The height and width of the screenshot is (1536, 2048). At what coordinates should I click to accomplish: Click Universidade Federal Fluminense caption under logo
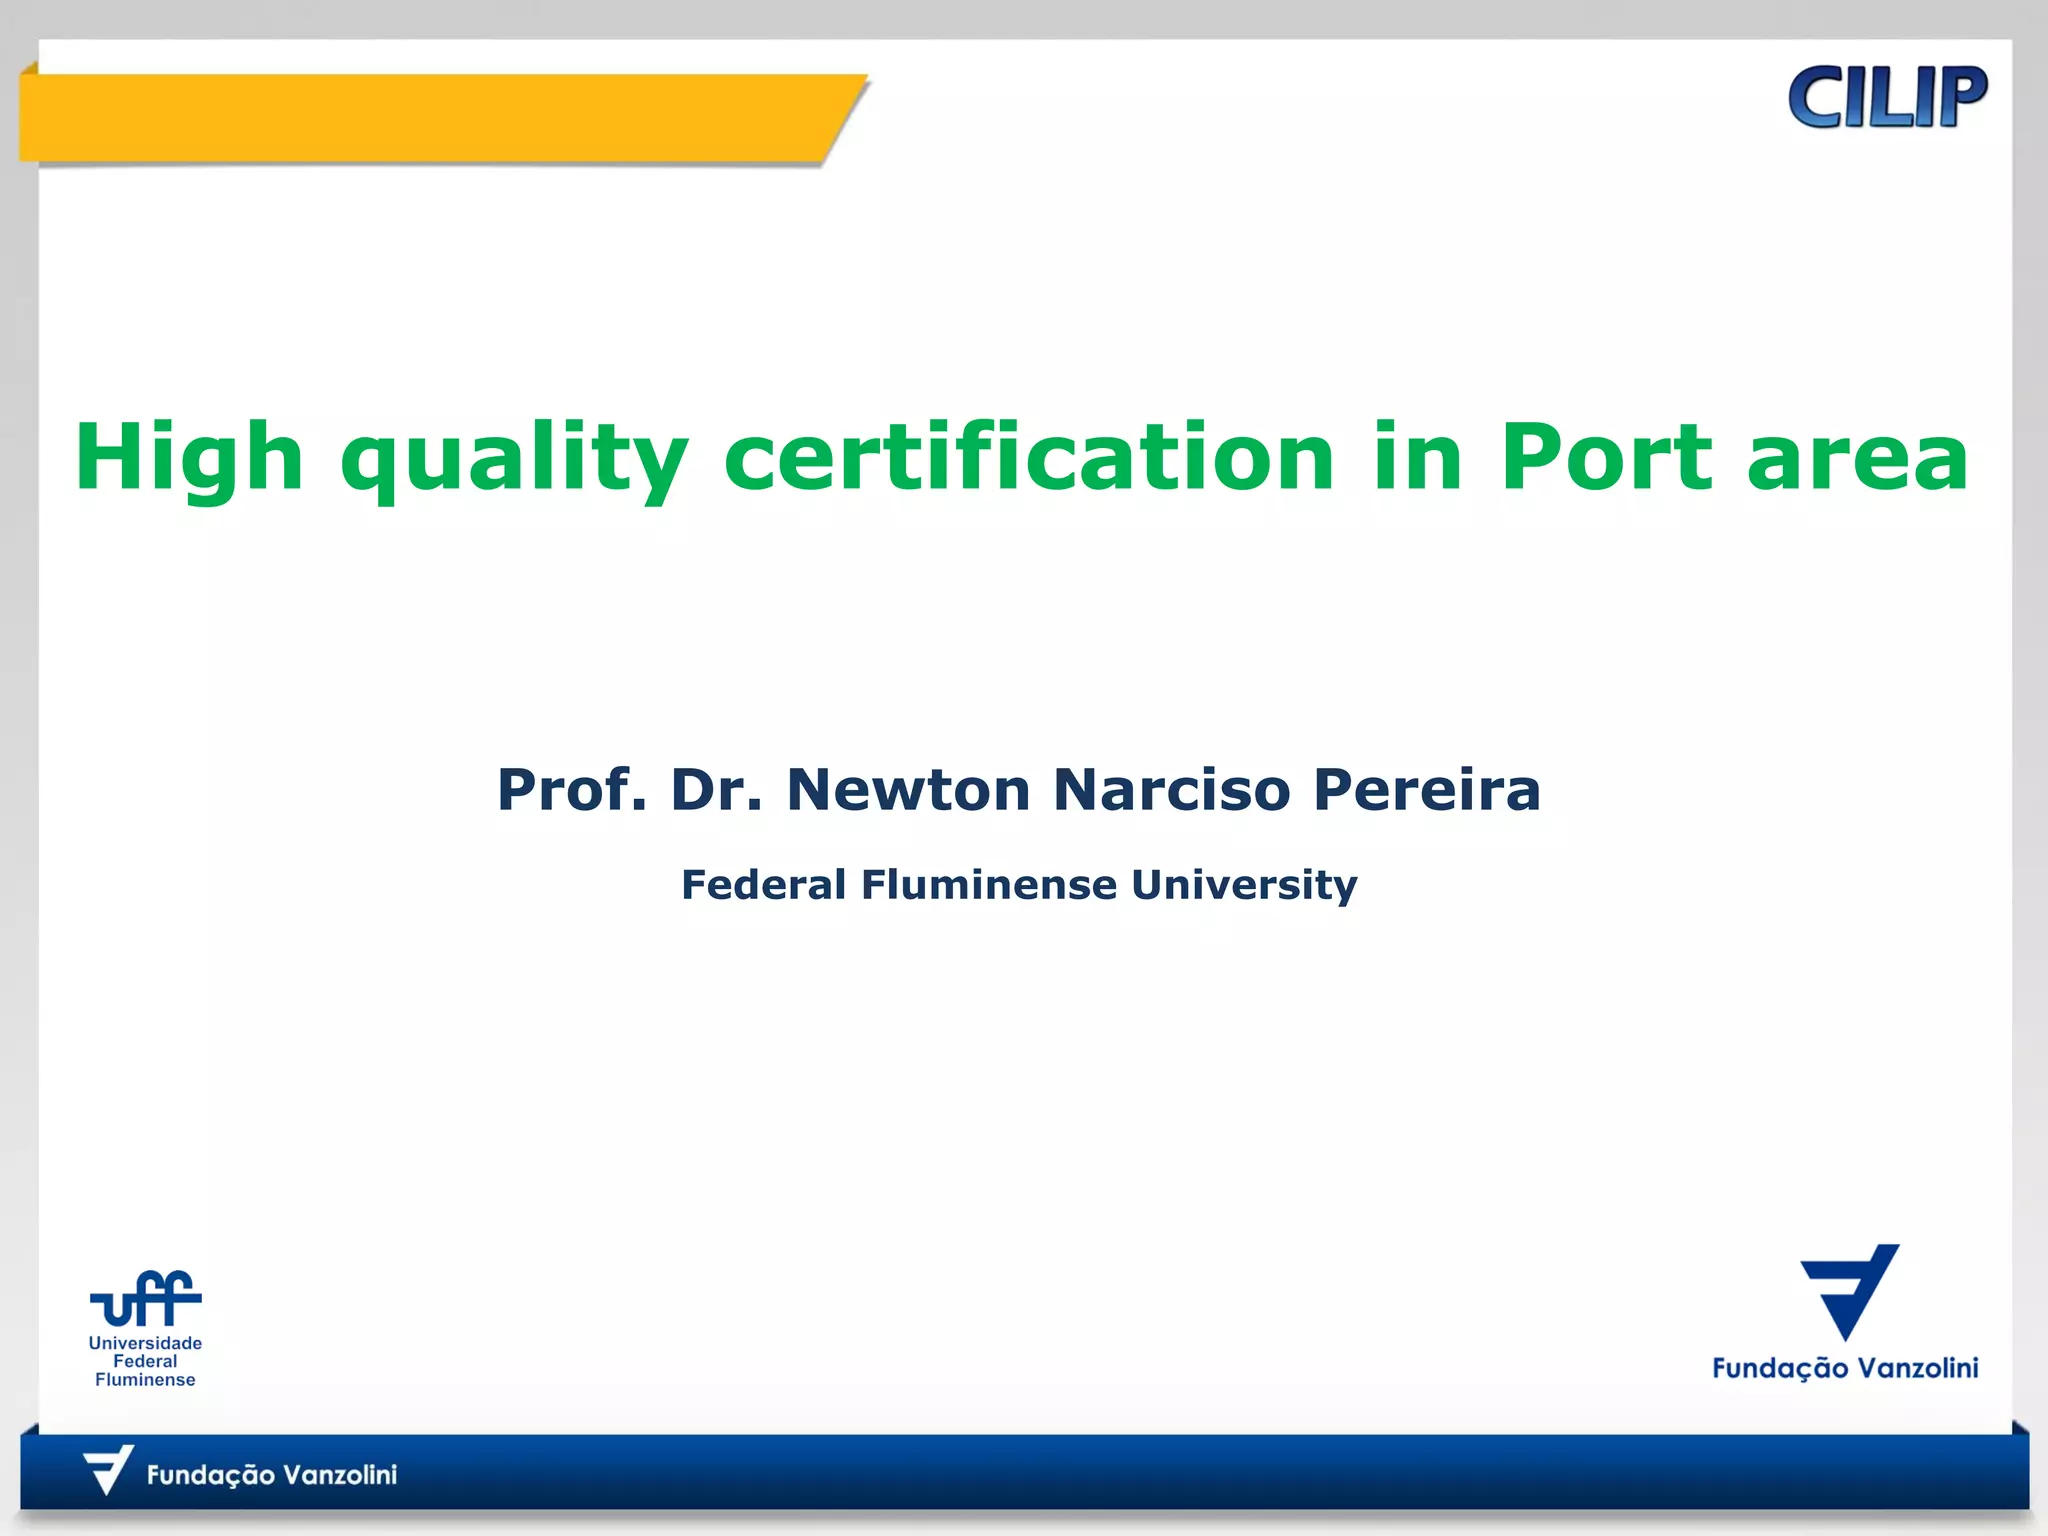(x=145, y=1361)
